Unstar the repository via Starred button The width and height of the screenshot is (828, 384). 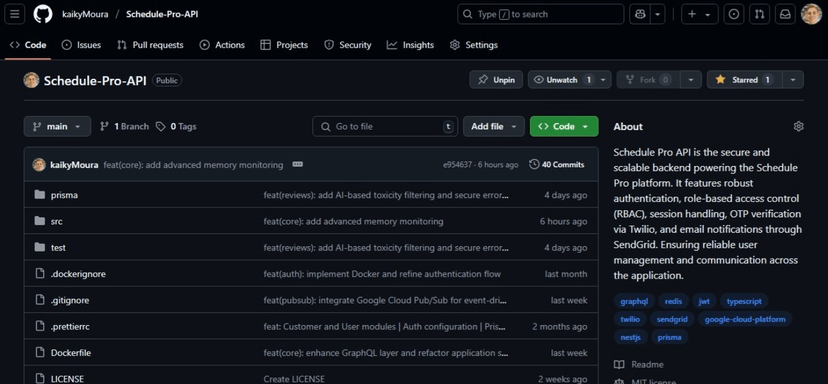click(744, 80)
